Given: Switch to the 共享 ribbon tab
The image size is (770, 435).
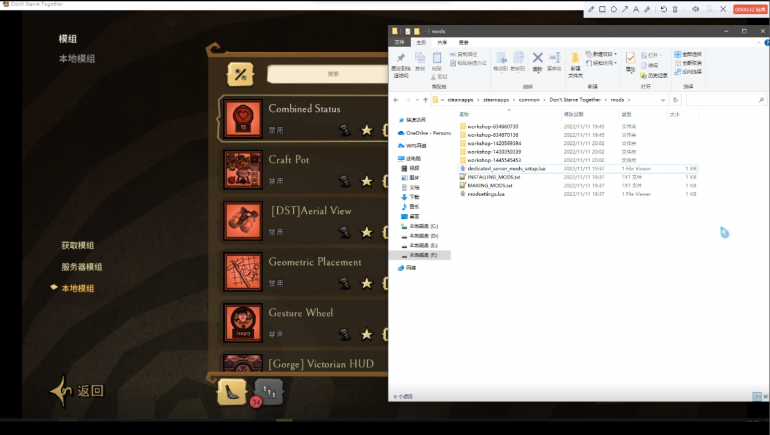Looking at the screenshot, I should [x=442, y=43].
